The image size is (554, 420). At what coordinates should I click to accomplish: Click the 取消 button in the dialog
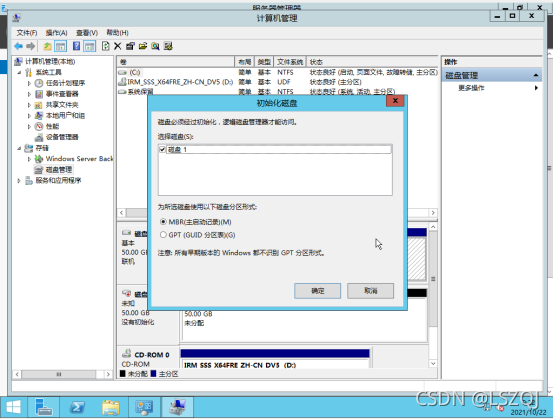[370, 291]
